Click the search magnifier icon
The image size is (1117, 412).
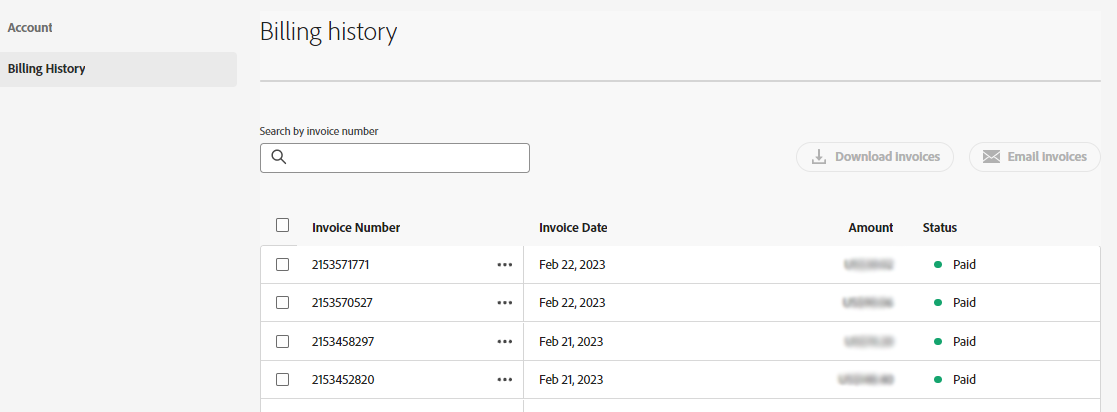(279, 158)
